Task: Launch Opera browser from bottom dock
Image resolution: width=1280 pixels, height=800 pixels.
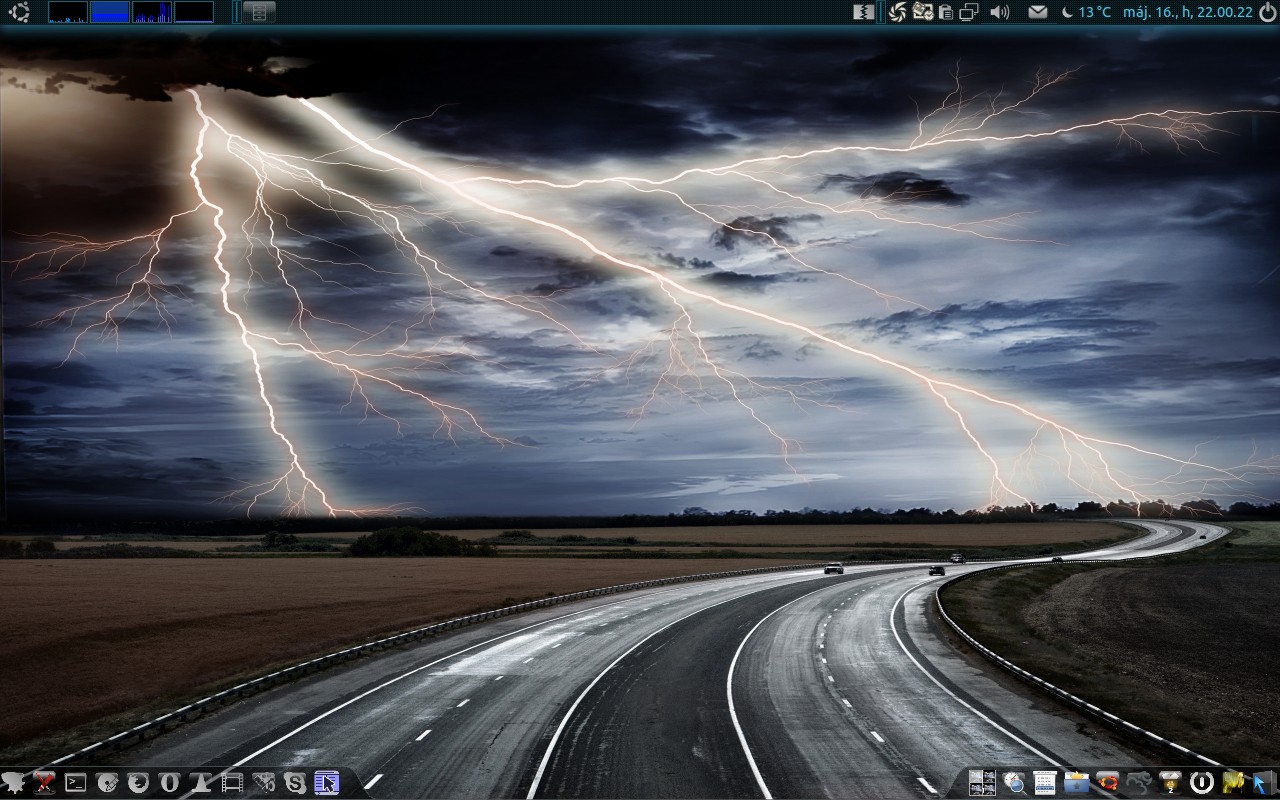Action: click(169, 783)
